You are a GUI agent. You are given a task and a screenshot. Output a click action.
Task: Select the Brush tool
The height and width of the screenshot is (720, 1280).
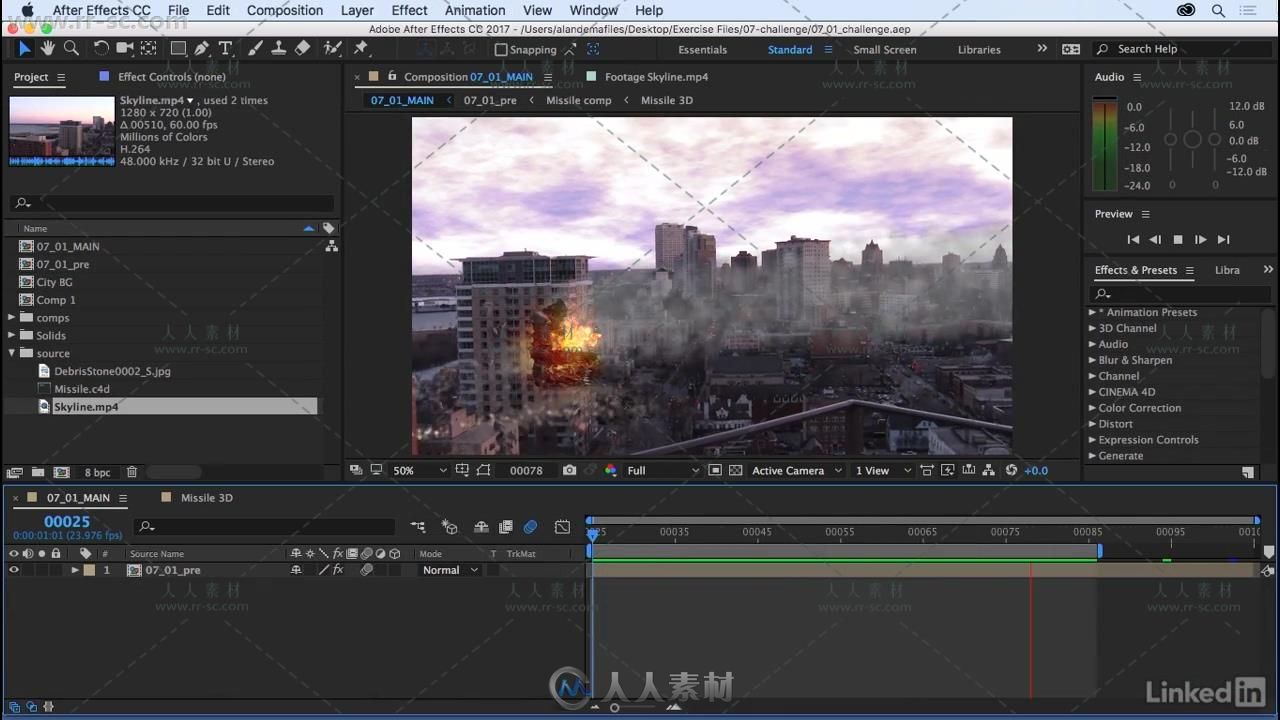[255, 48]
